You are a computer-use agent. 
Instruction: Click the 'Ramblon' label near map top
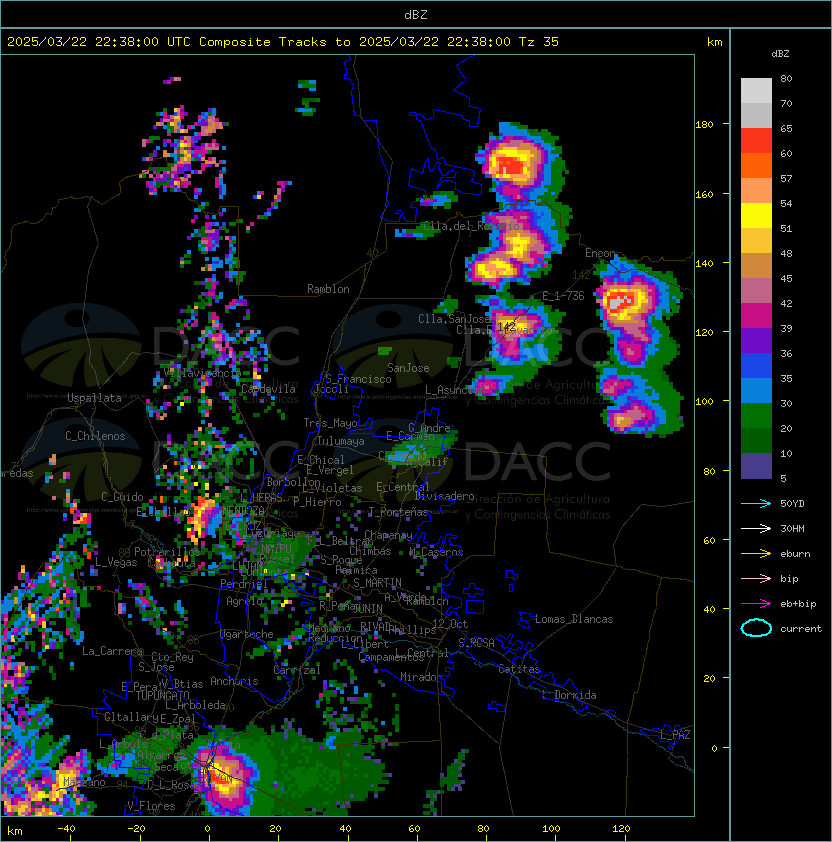point(328,289)
